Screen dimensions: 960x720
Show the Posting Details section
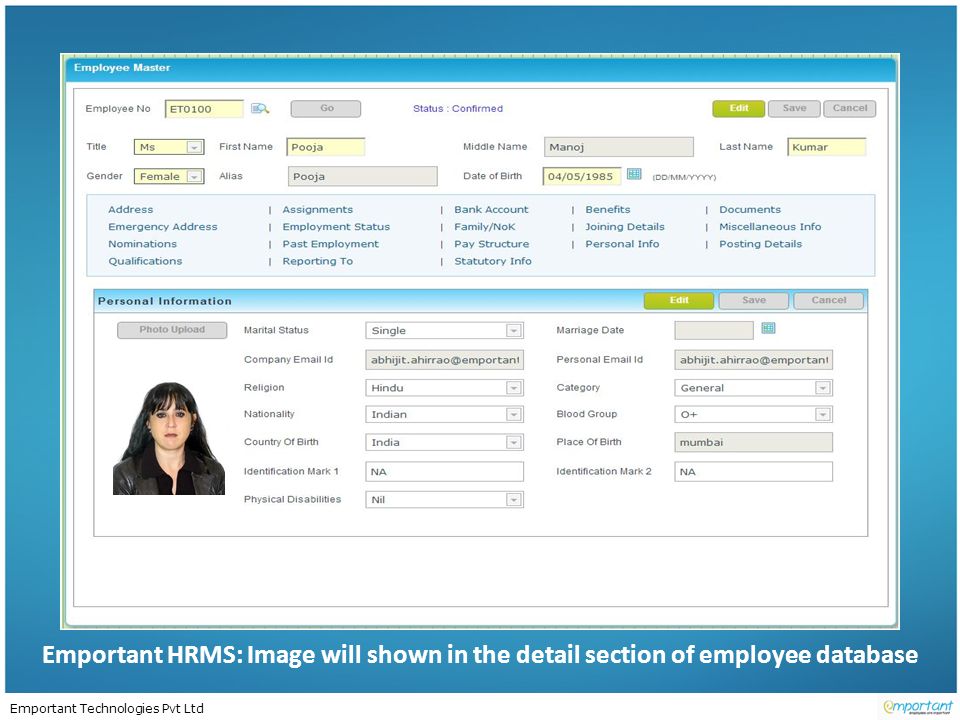click(x=760, y=244)
